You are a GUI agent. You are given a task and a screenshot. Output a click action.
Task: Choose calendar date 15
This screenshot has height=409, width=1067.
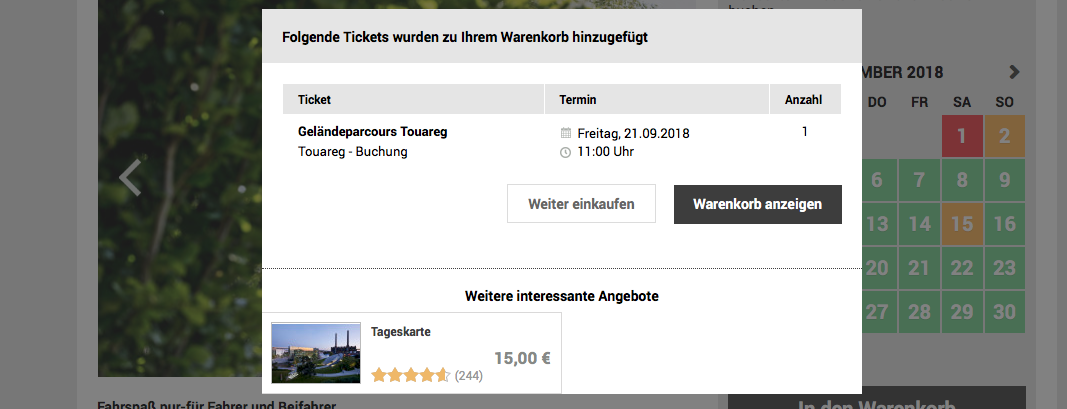(x=962, y=224)
